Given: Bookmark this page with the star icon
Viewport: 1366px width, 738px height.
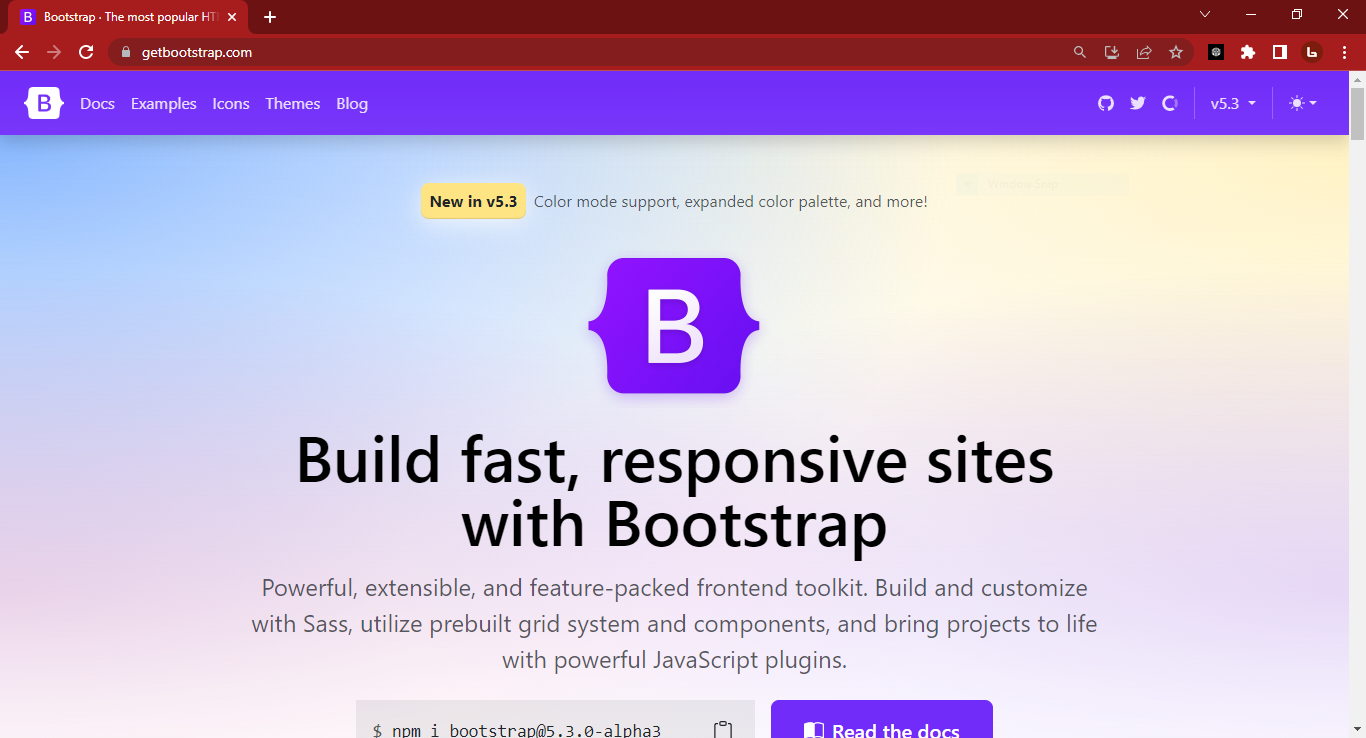Looking at the screenshot, I should click(x=1176, y=52).
